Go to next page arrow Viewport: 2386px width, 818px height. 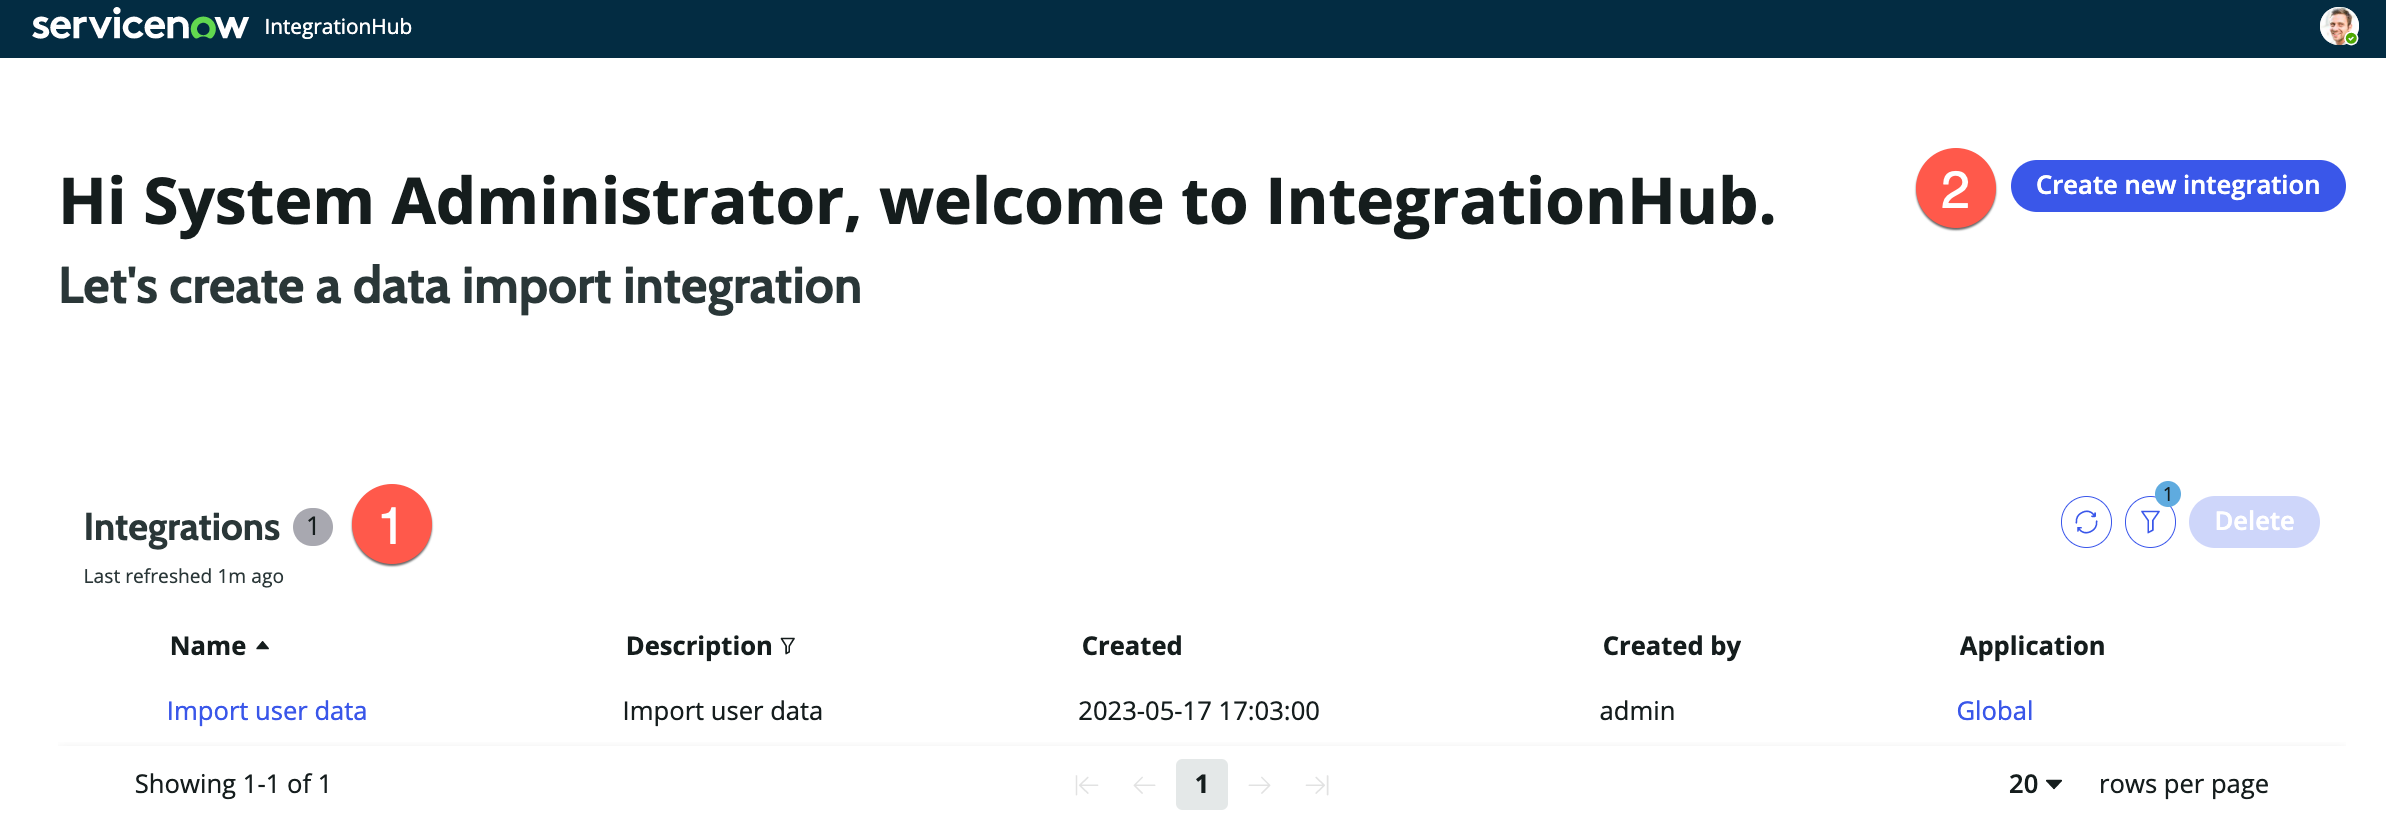pyautogui.click(x=1260, y=785)
